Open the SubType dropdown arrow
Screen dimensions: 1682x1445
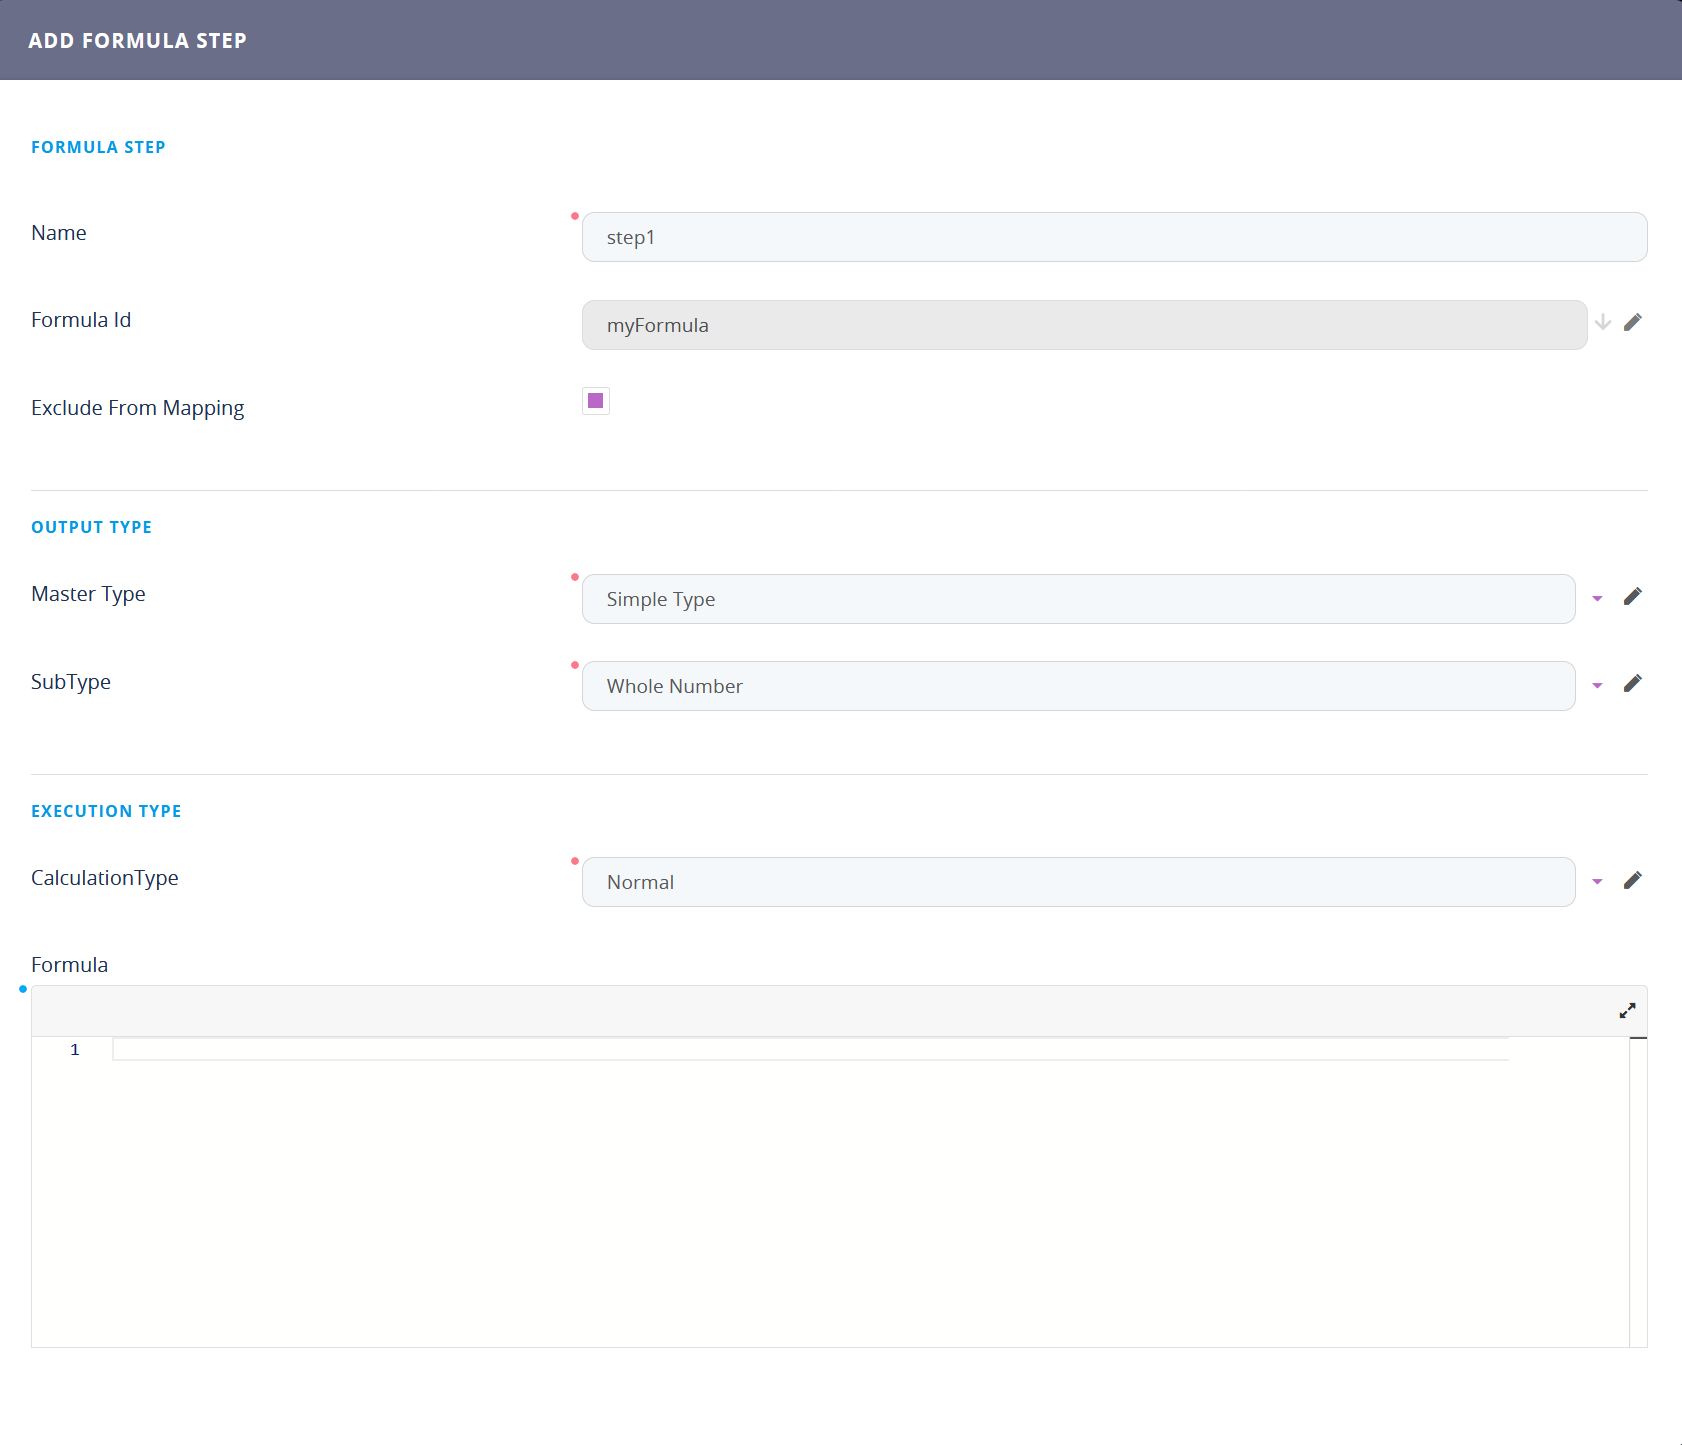tap(1597, 686)
